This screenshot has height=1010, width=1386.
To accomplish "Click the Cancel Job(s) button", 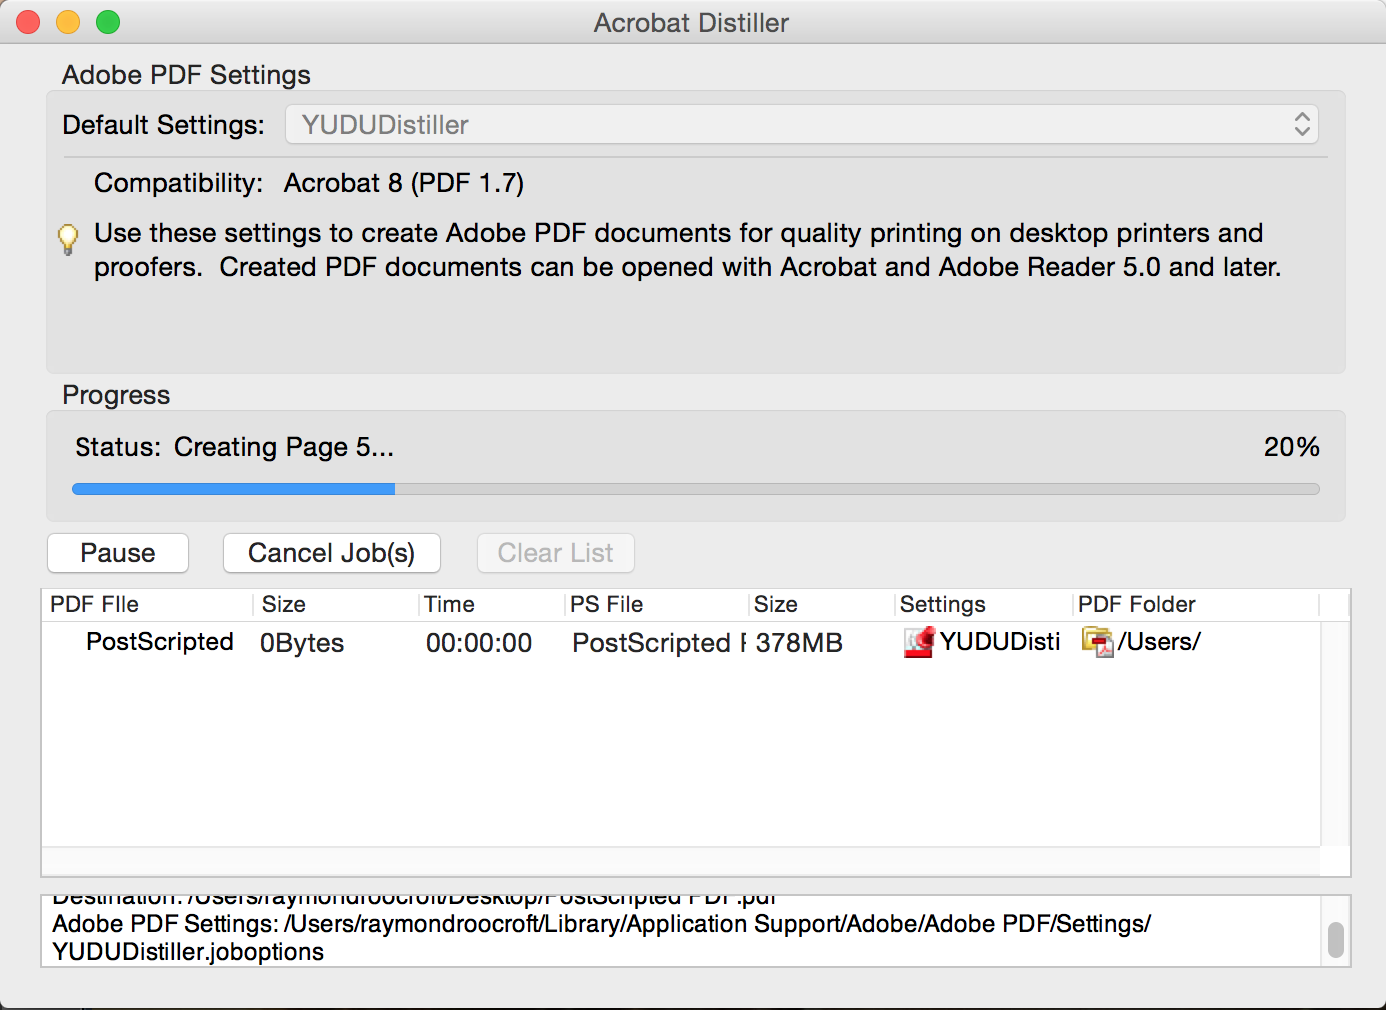I will (x=332, y=553).
